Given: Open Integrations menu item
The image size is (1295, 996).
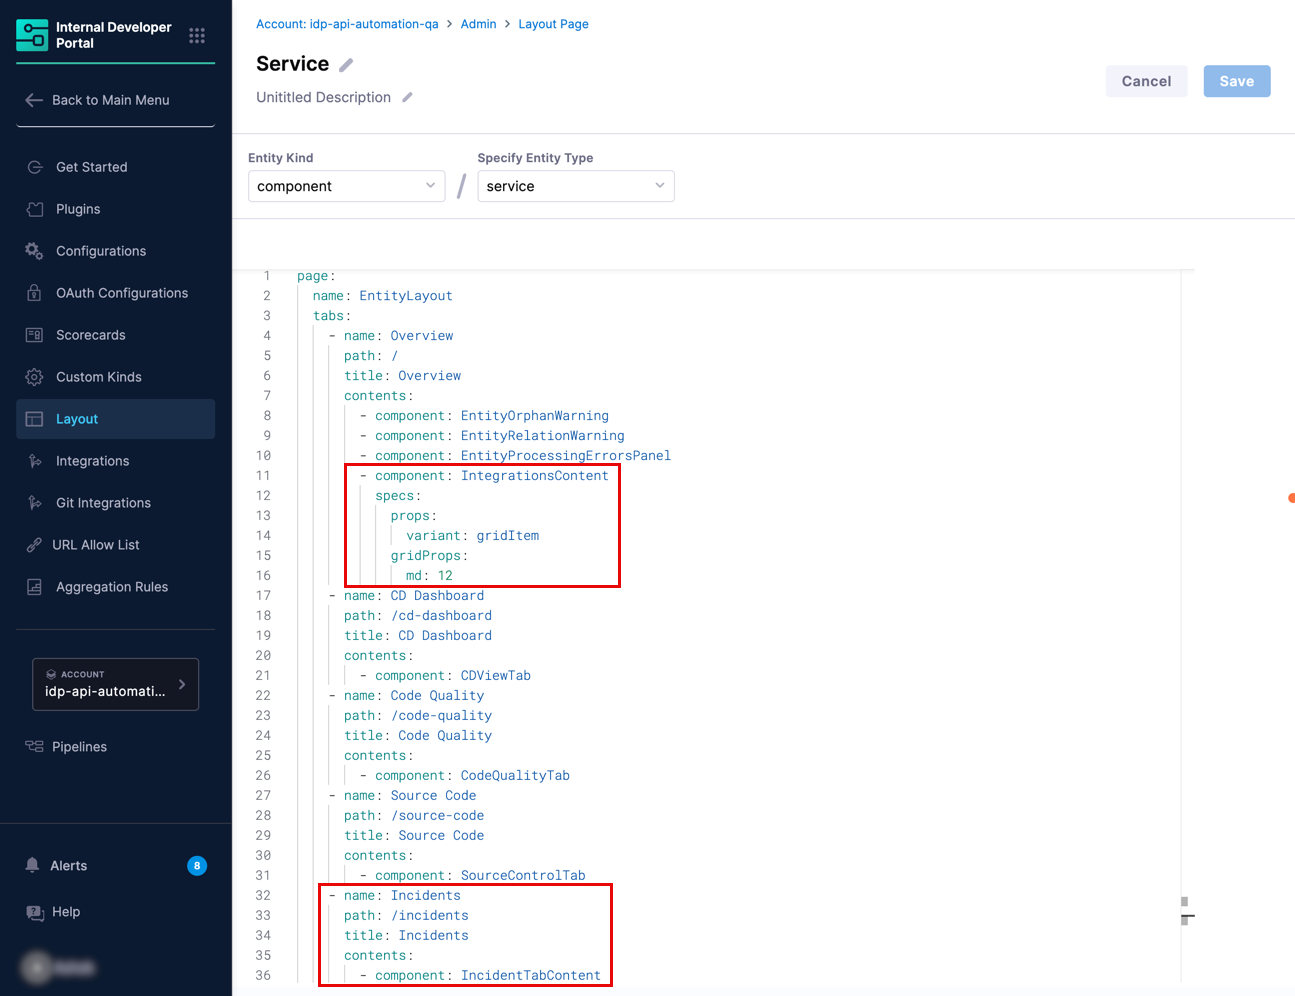Looking at the screenshot, I should pos(93,461).
